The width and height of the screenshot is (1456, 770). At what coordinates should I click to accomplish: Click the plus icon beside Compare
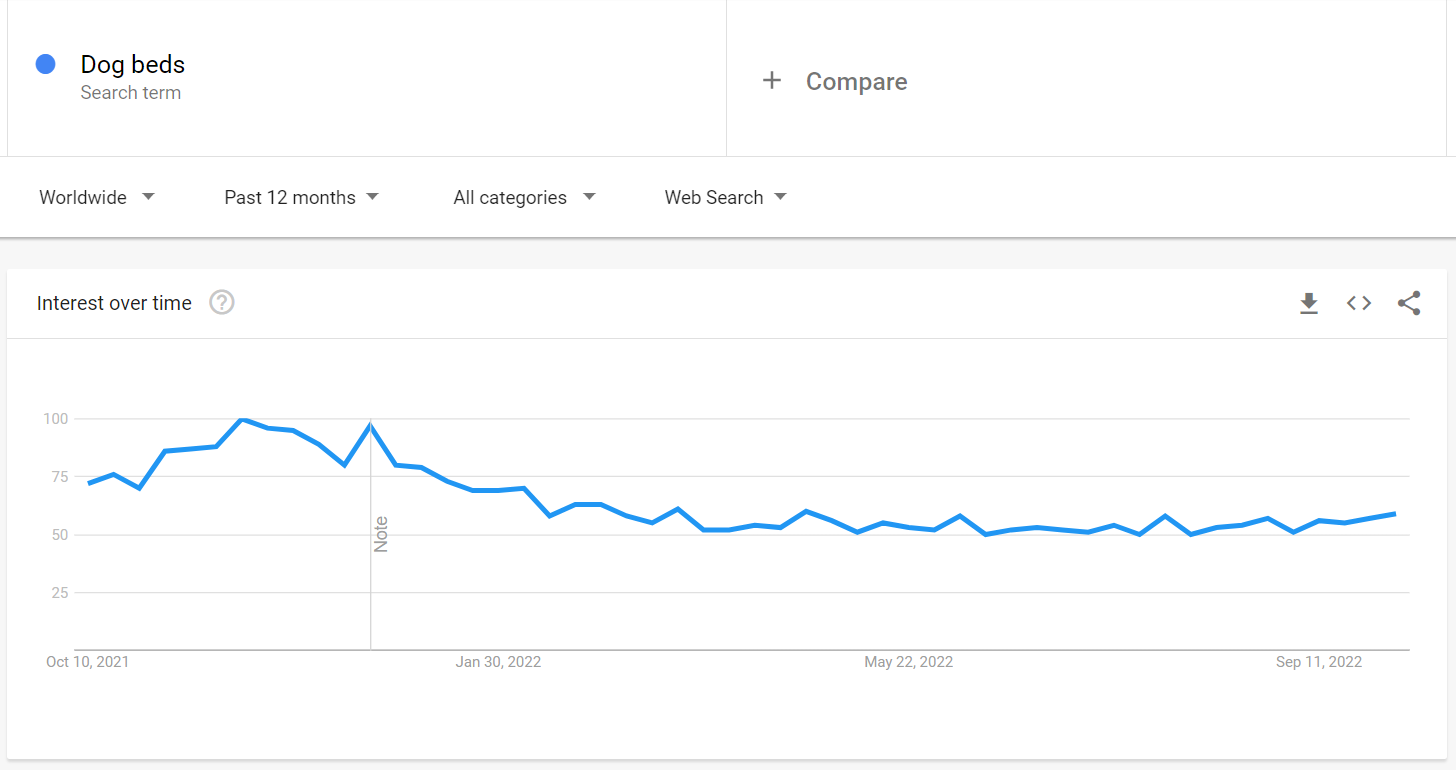pos(771,81)
